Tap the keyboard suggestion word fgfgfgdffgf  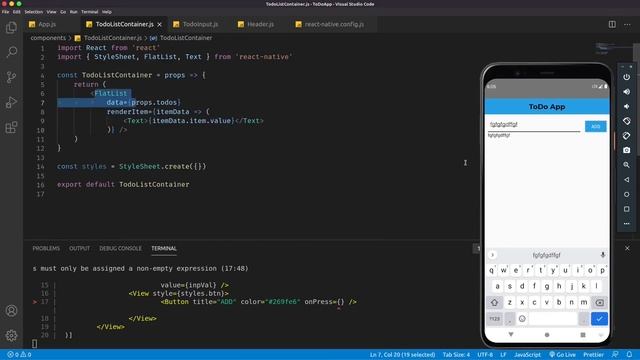(x=547, y=255)
